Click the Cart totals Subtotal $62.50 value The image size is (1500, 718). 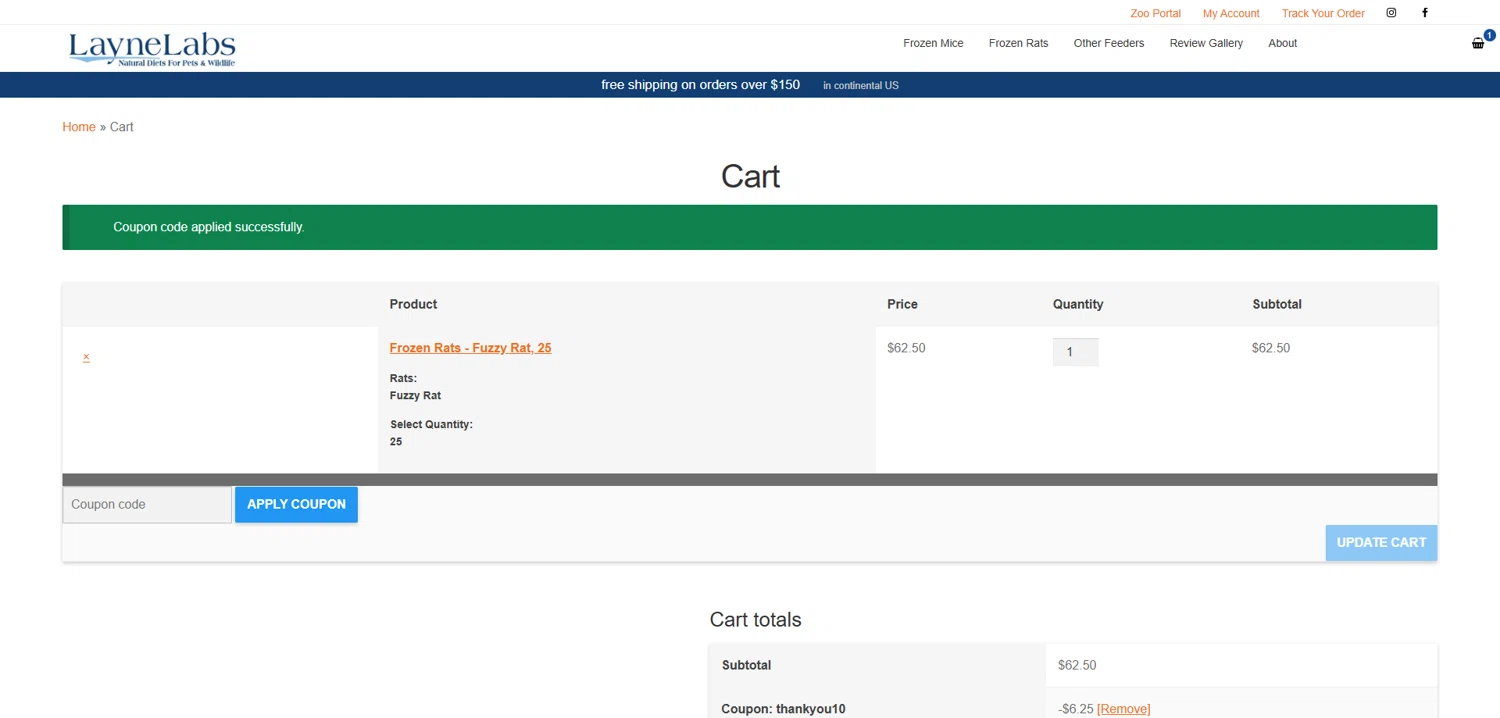1077,665
